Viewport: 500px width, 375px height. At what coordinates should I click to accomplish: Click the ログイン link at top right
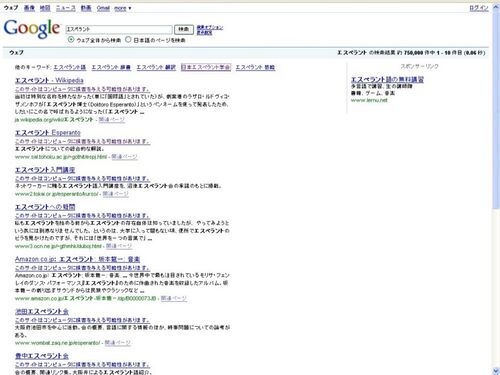coord(479,8)
